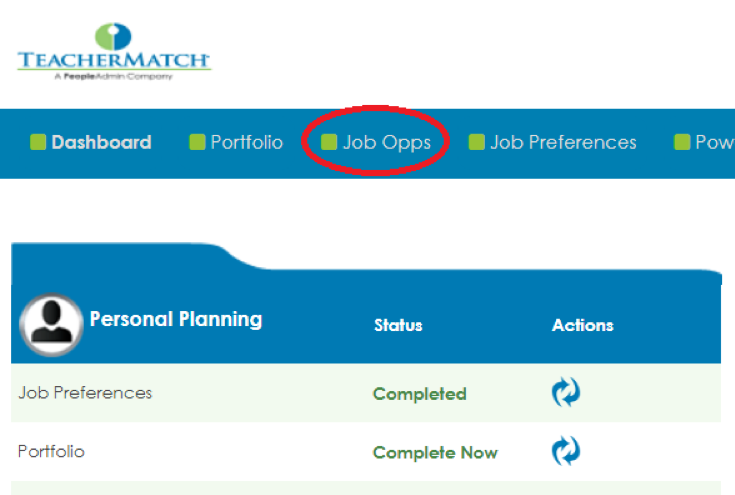Click the refresh icon for Portfolio row
The height and width of the screenshot is (495, 735).
click(x=566, y=452)
